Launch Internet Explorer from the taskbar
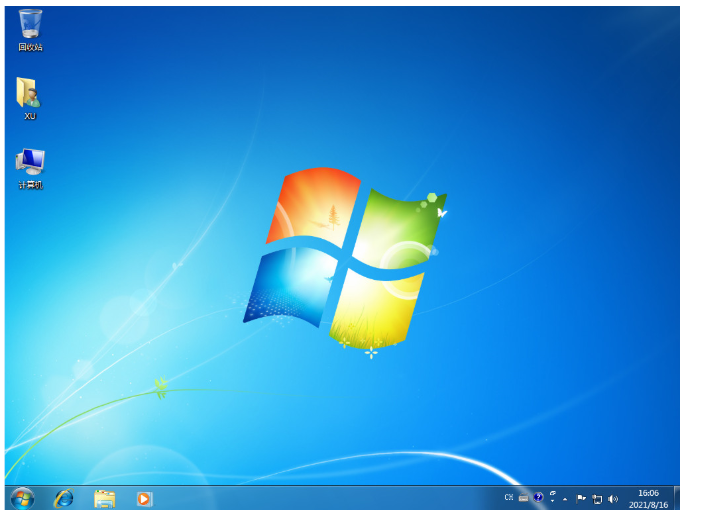702x519 pixels. 64,498
